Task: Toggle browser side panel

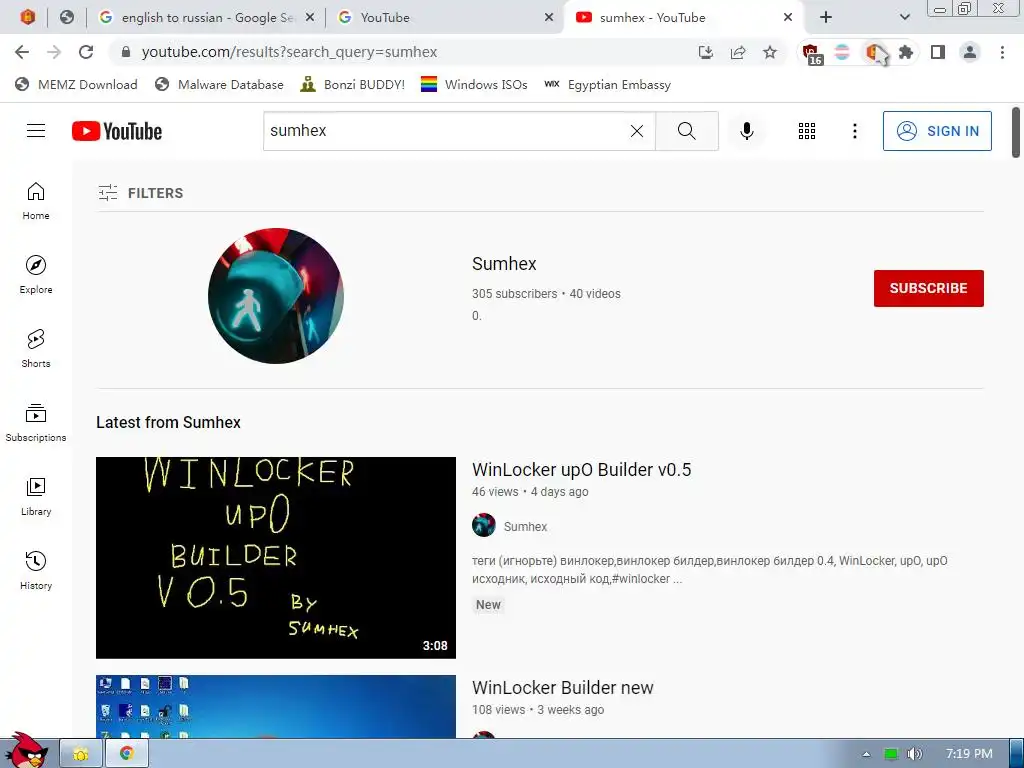Action: pos(938,52)
